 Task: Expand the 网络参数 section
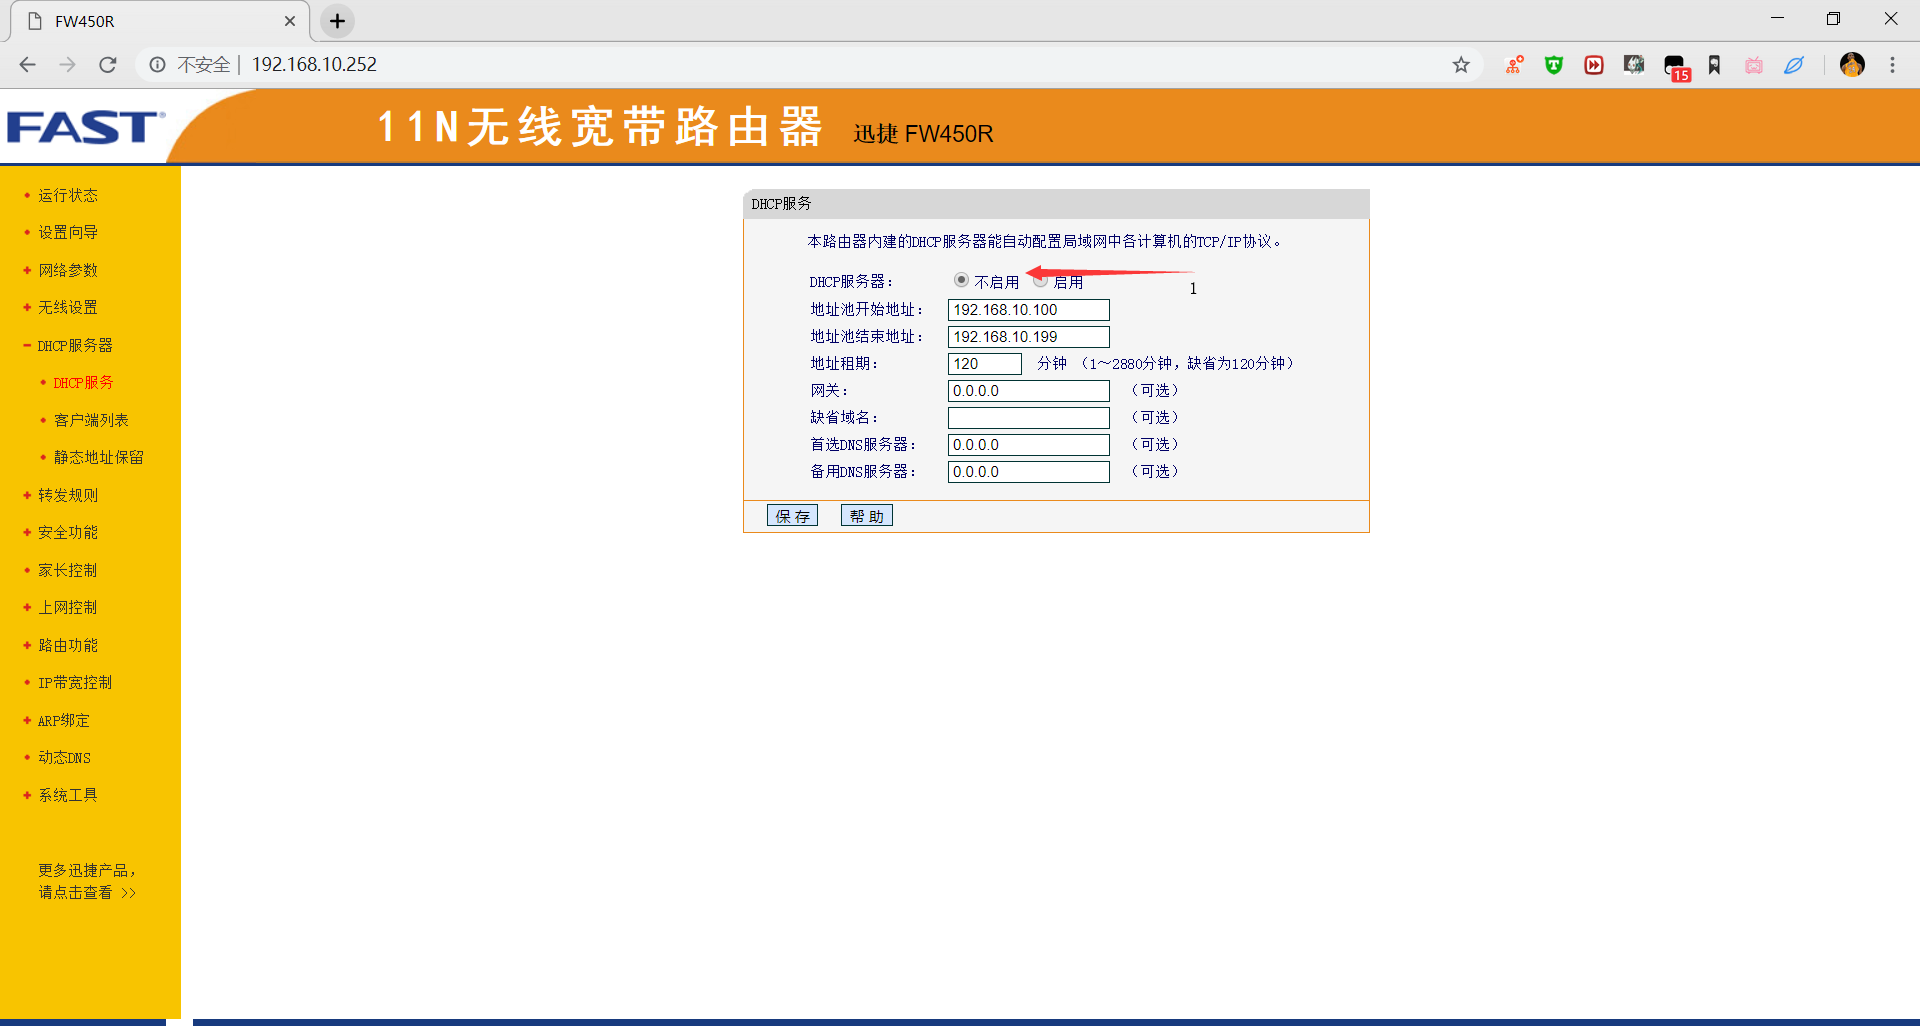(67, 269)
